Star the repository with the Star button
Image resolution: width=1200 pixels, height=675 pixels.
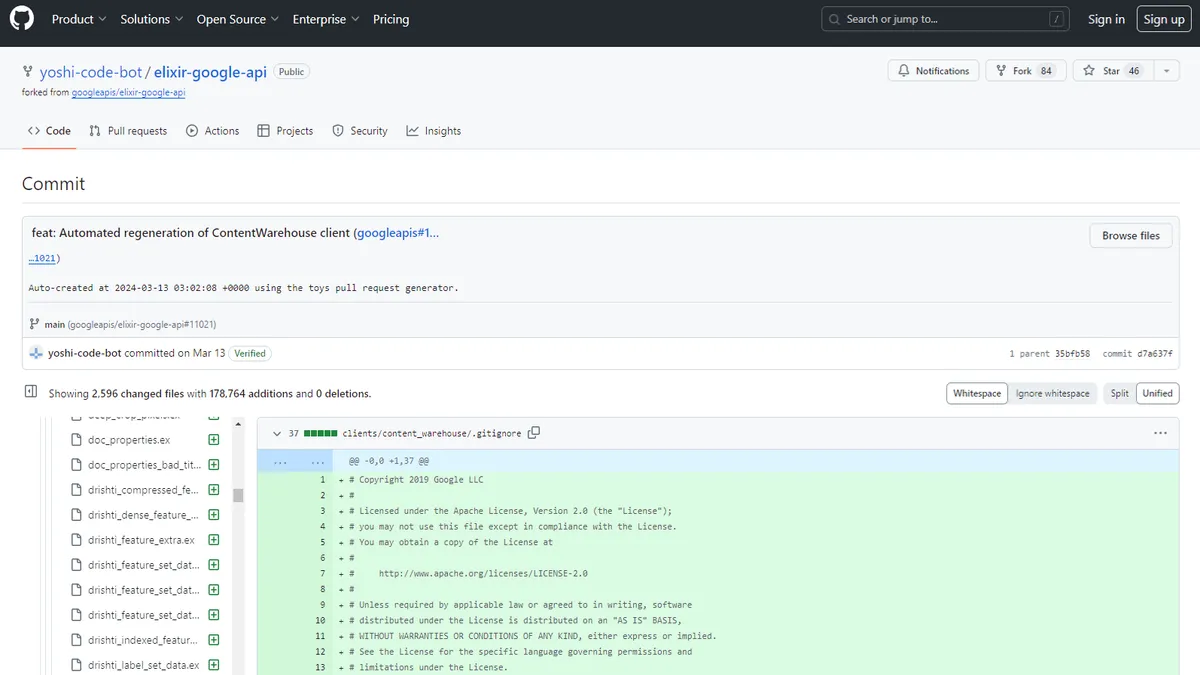pyautogui.click(x=1111, y=71)
